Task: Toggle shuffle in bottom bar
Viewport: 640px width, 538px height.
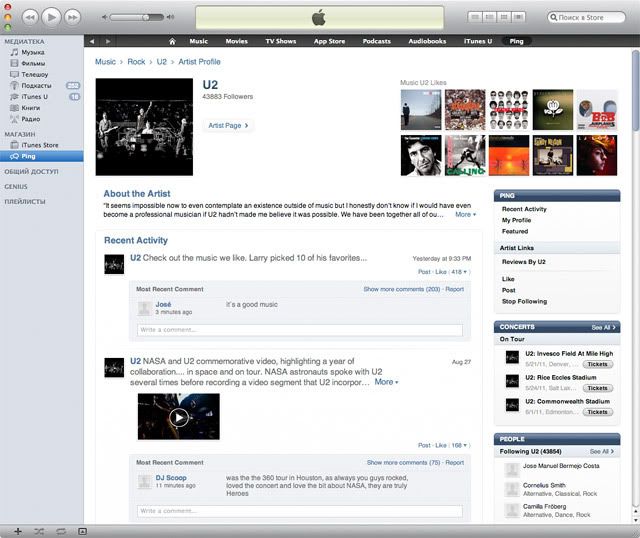Action: pos(39,531)
